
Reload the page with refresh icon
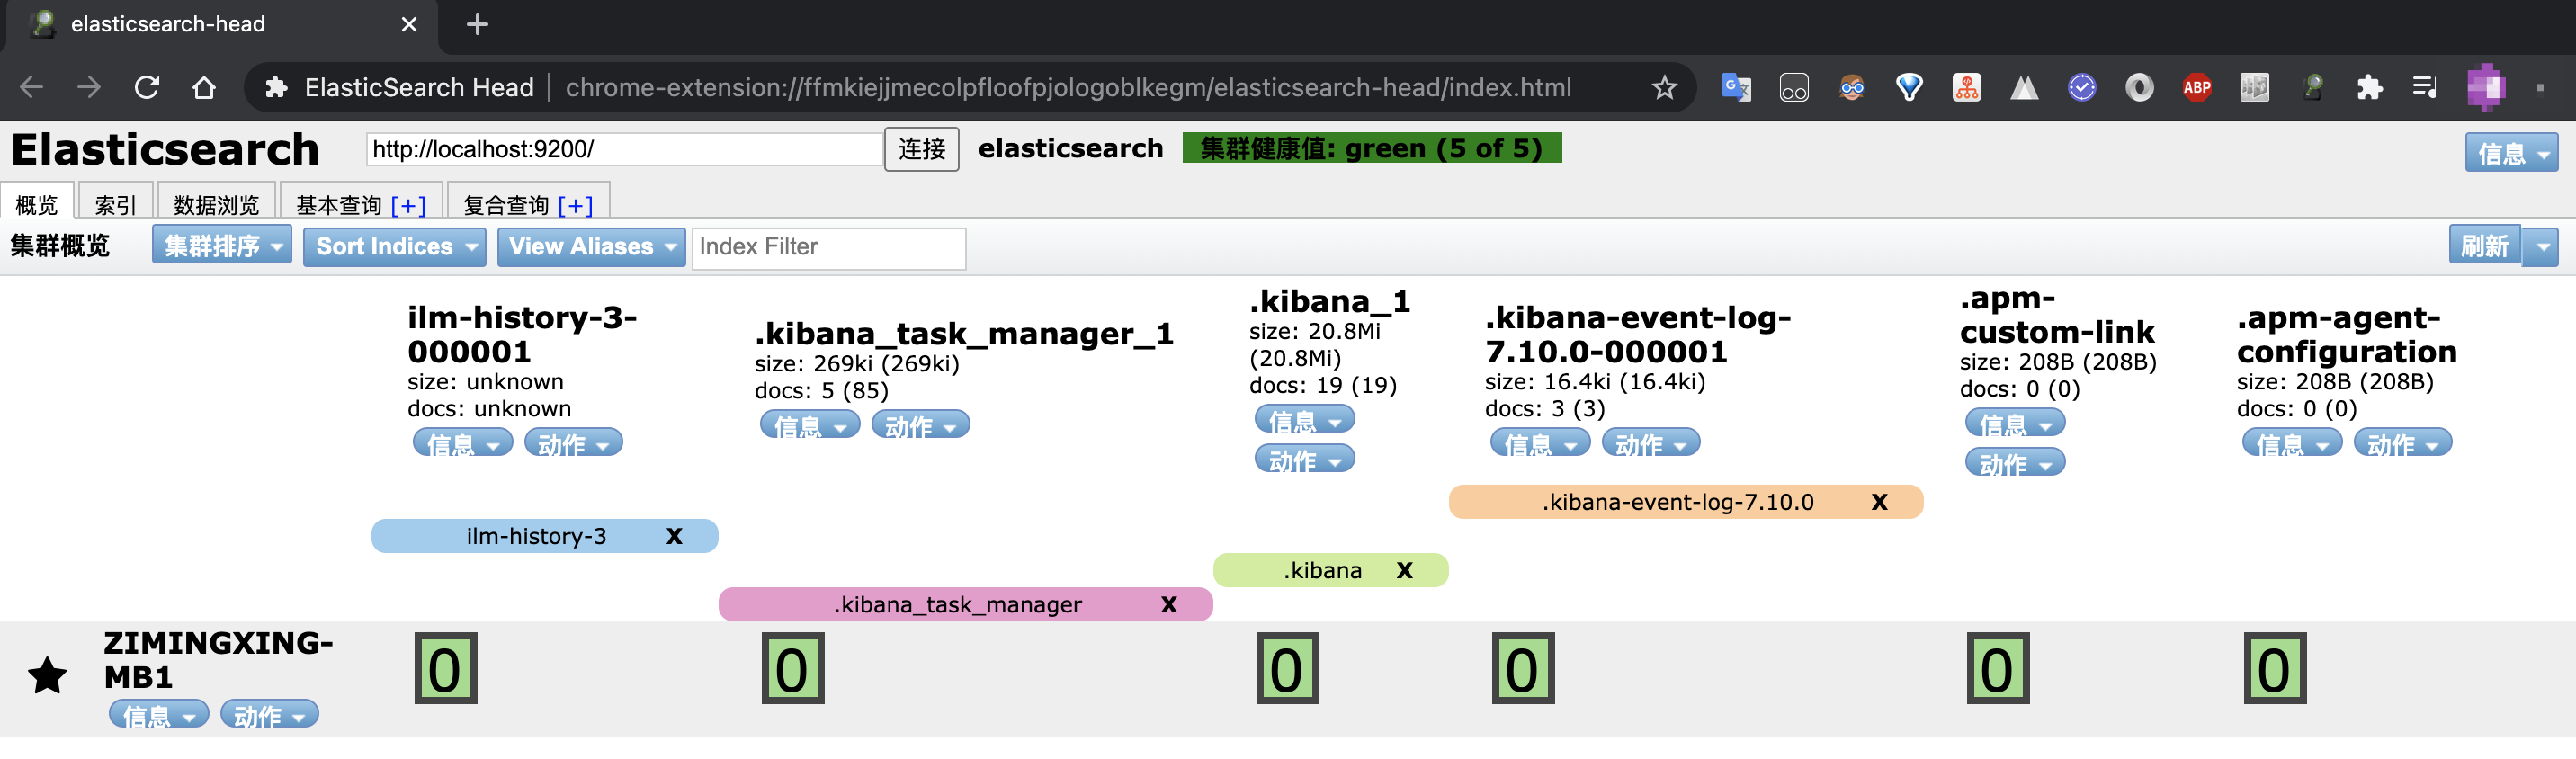(x=147, y=87)
